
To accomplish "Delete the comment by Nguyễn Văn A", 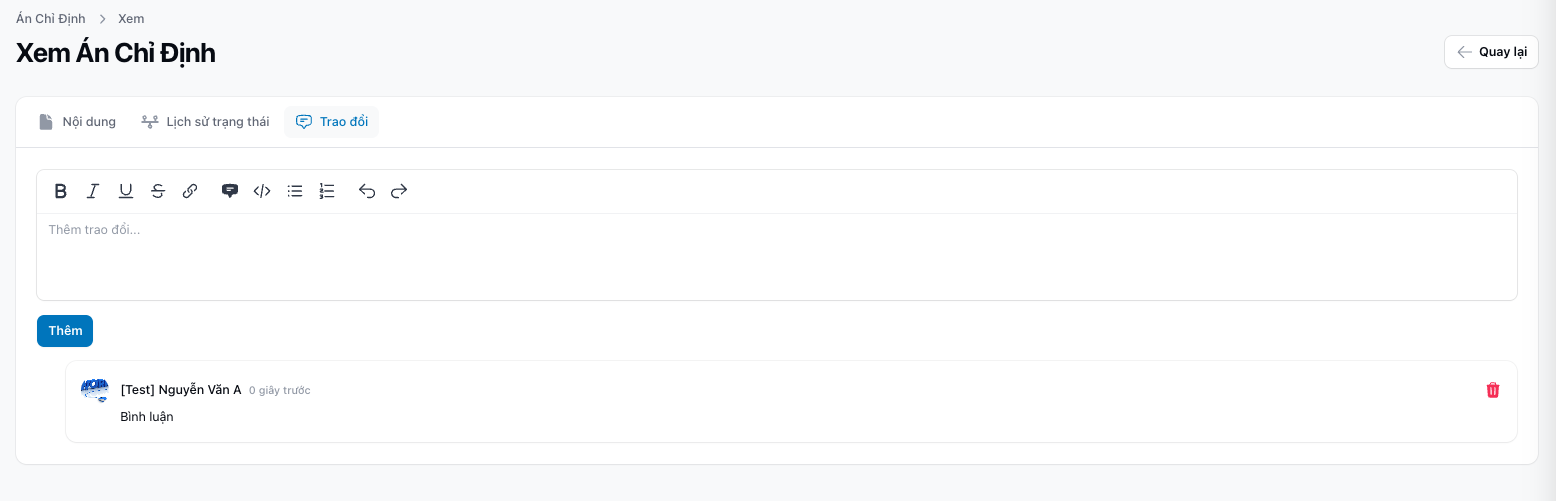I will [1493, 390].
